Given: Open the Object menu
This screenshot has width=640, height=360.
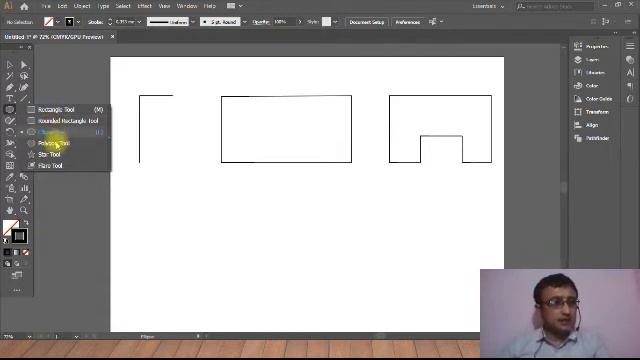Looking at the screenshot, I should point(82,6).
